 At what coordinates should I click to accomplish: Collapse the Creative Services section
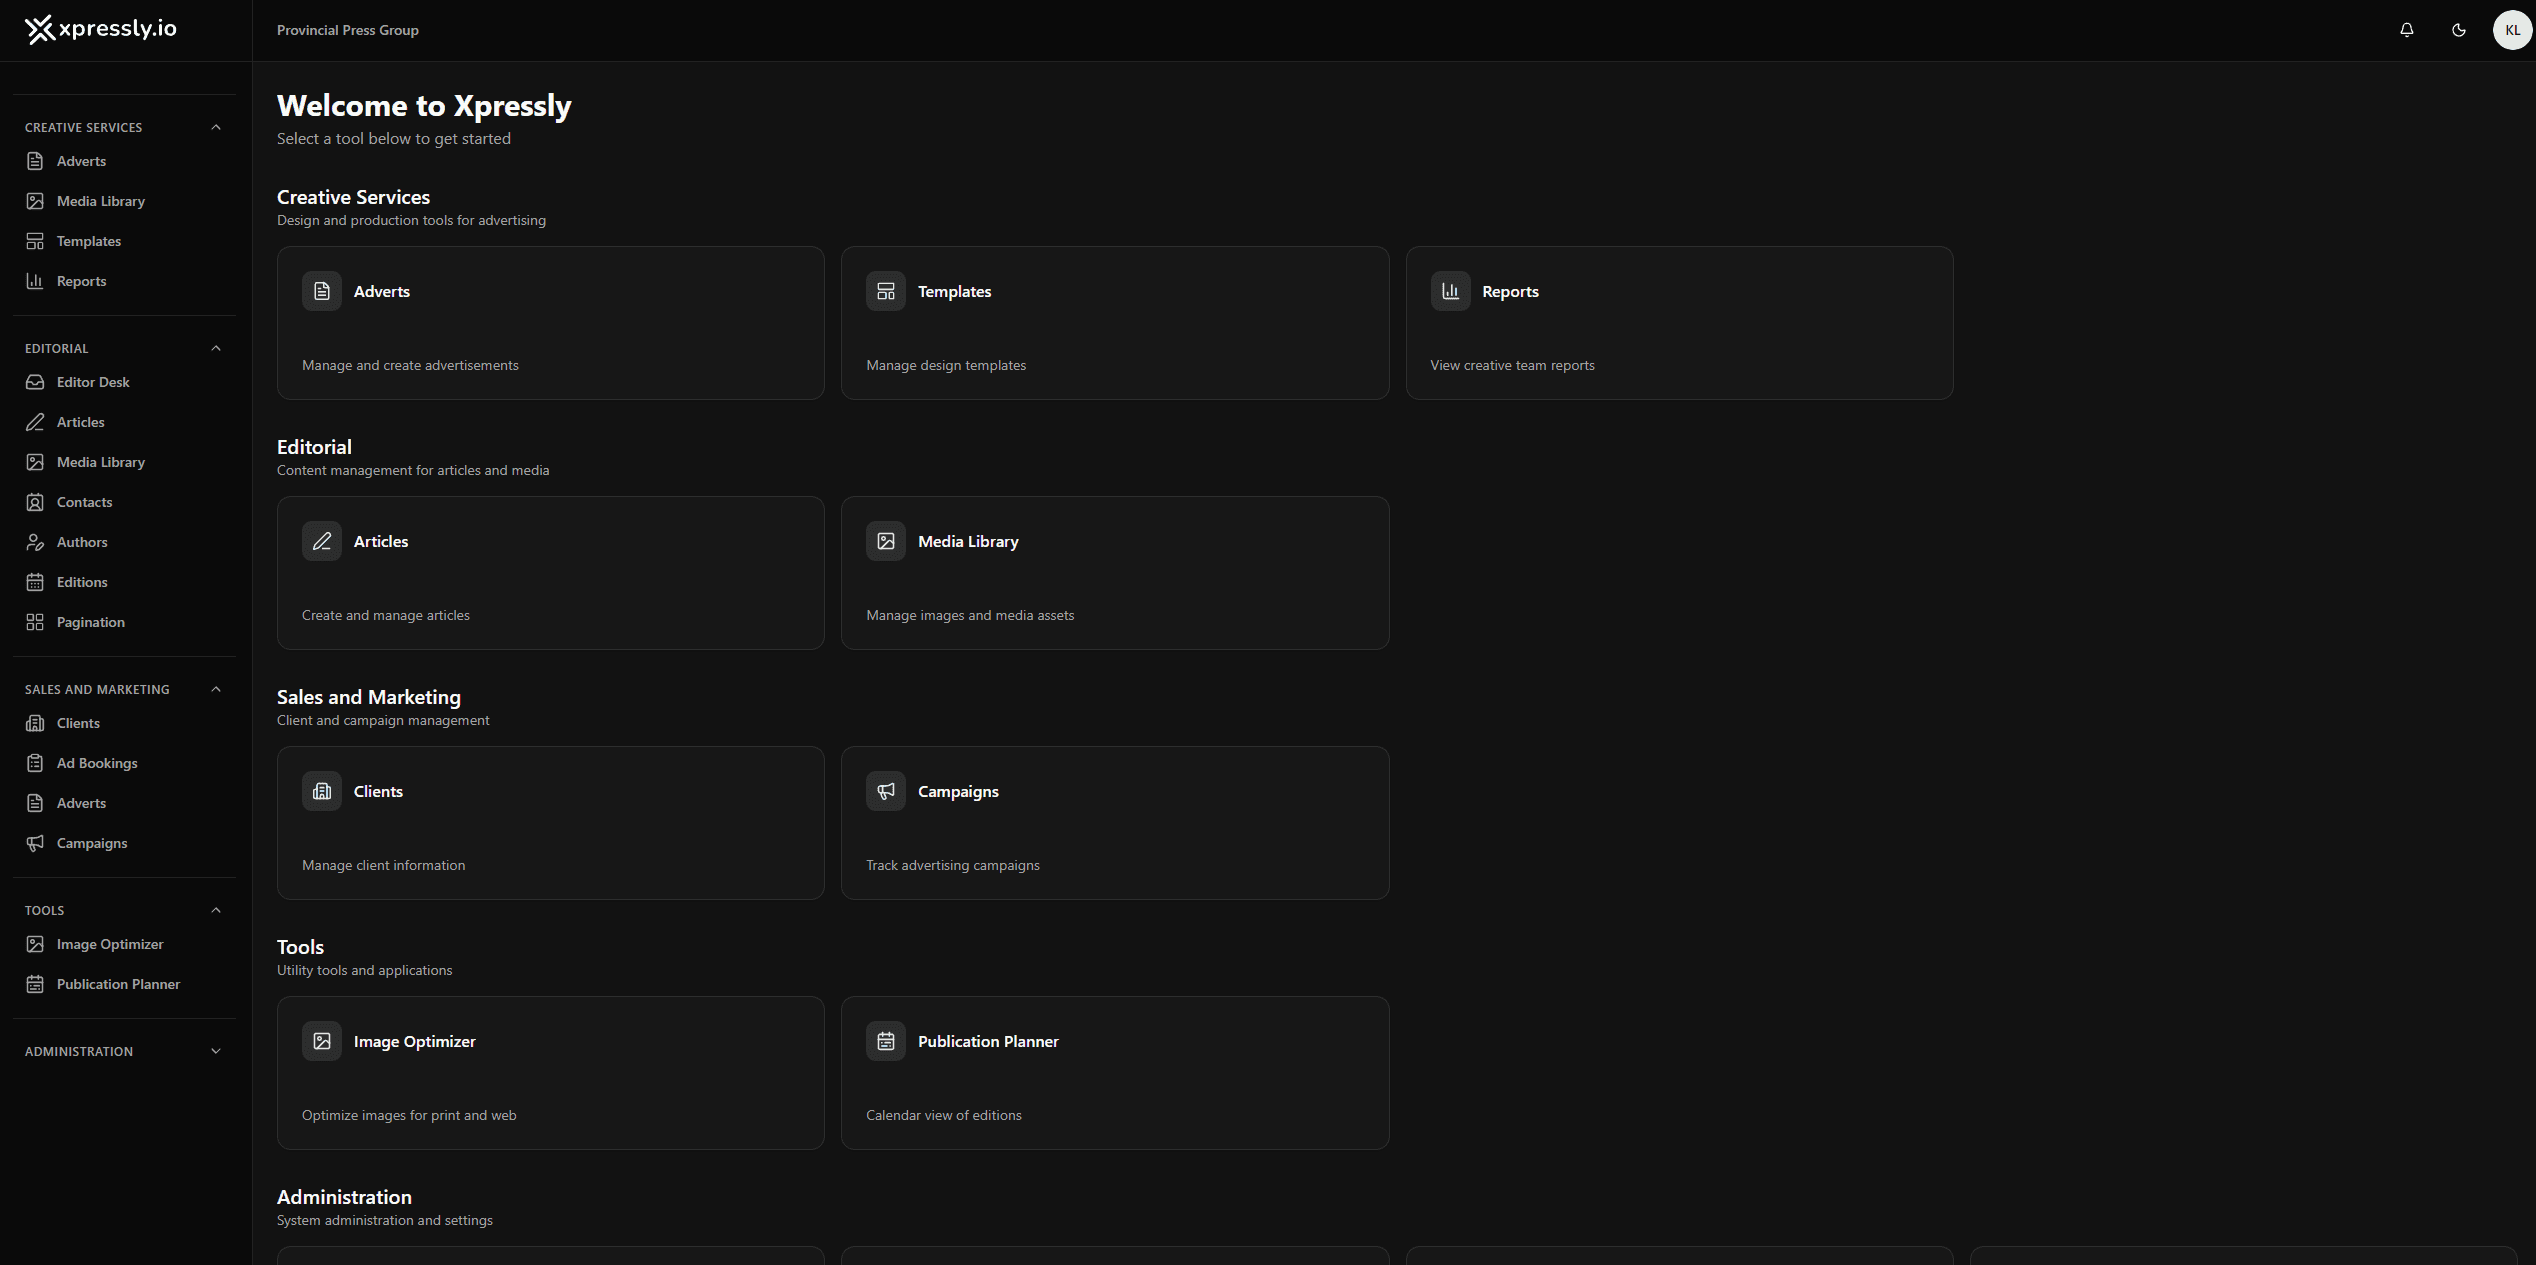(216, 127)
